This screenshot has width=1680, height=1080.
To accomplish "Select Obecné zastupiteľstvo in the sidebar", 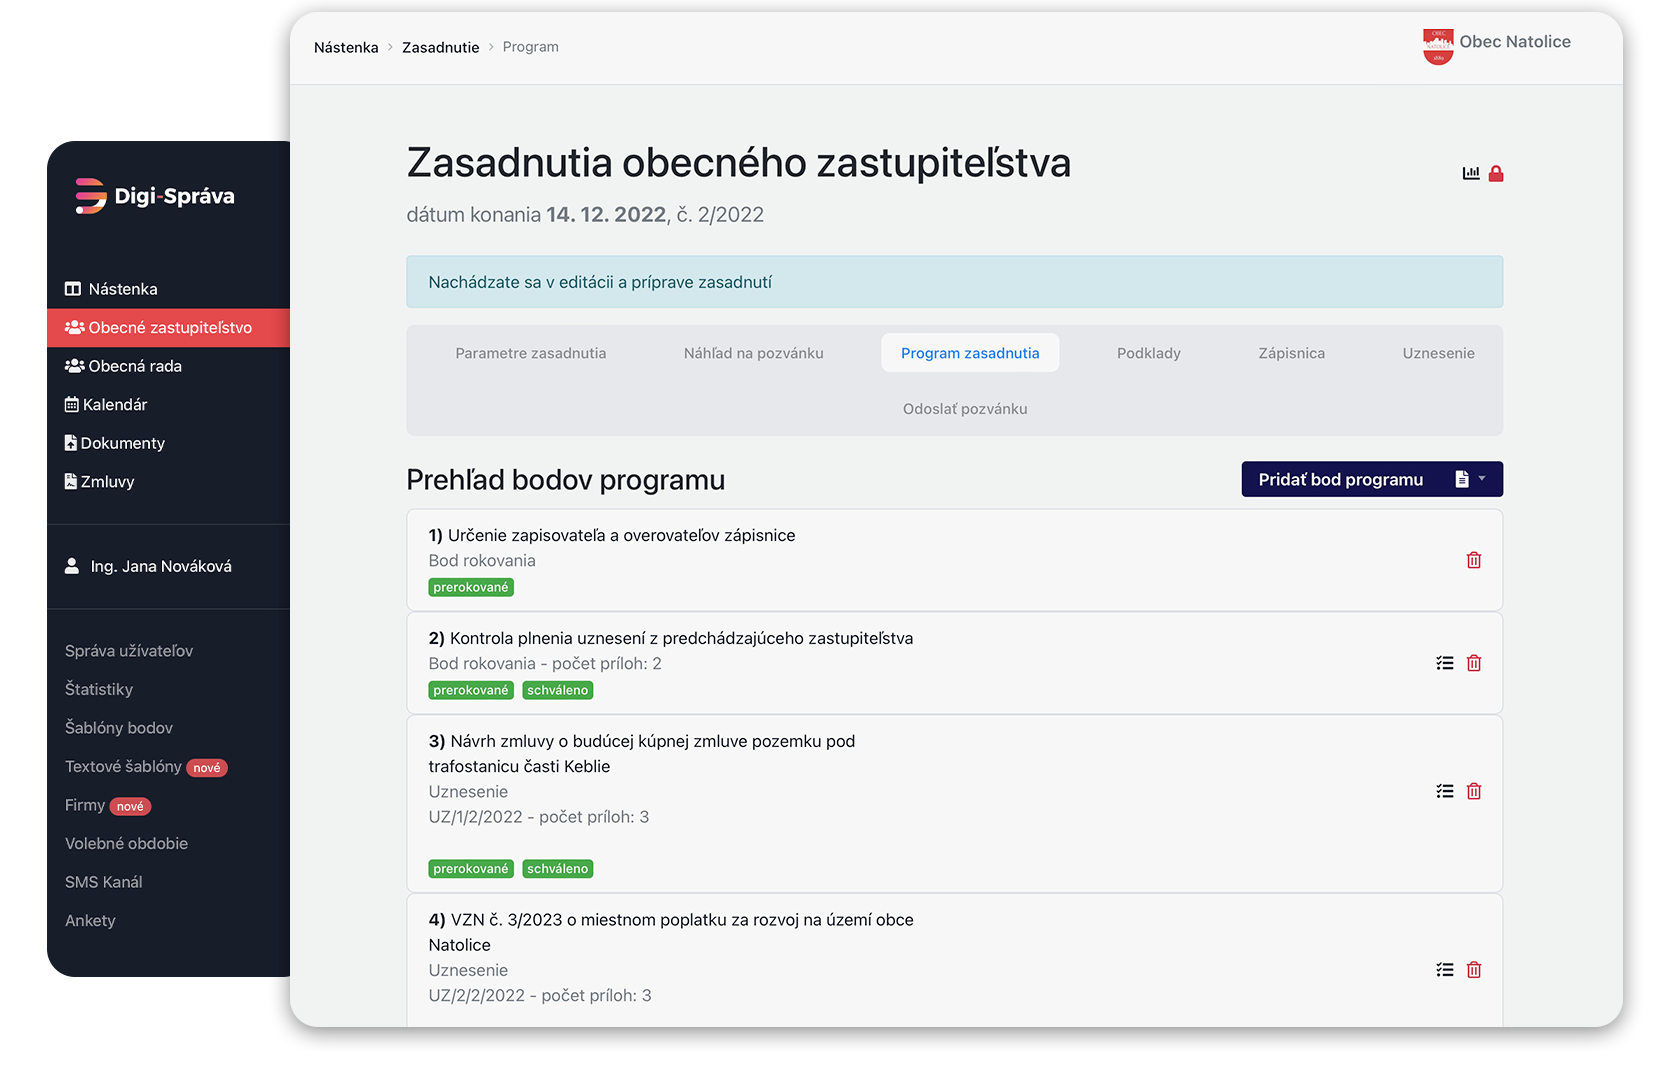I will [168, 328].
